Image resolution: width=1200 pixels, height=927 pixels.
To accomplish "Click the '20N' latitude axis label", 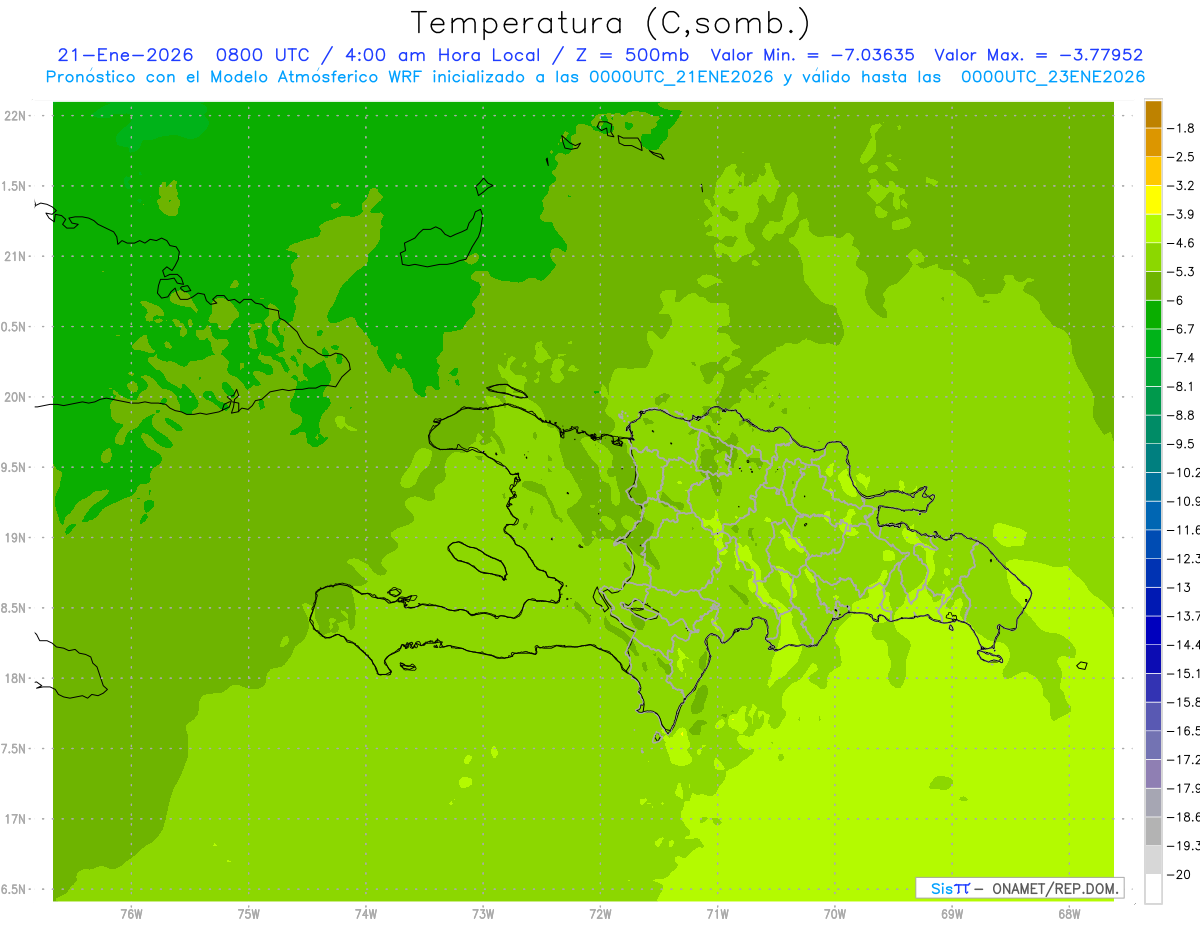I will point(15,397).
